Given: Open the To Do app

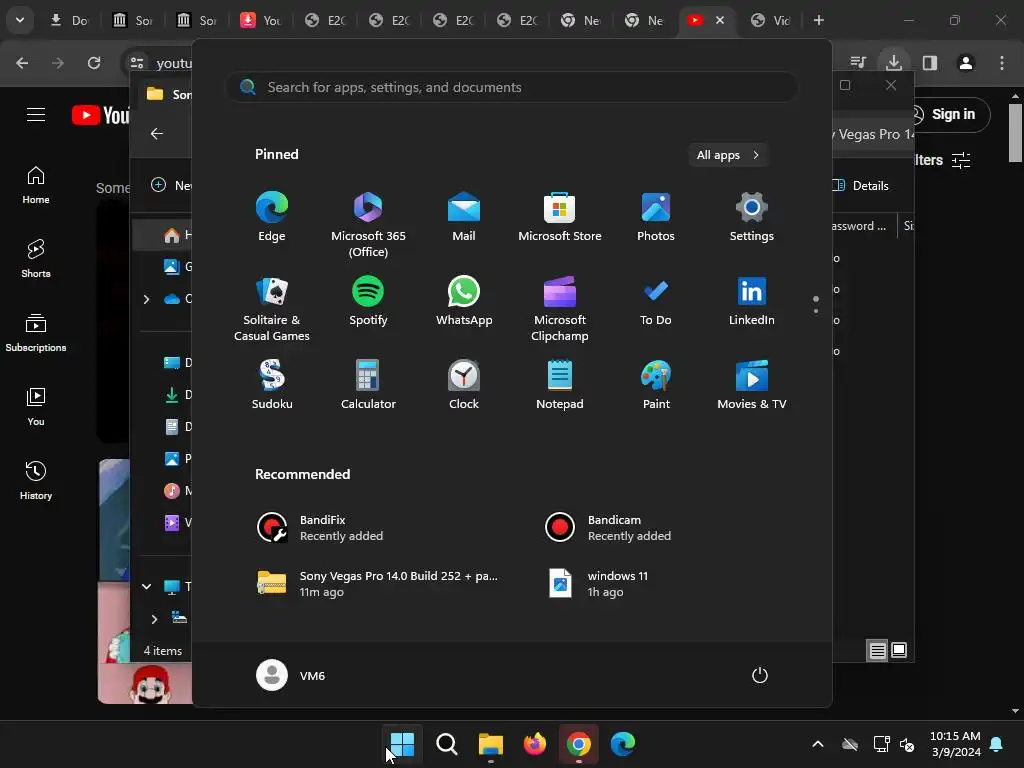Looking at the screenshot, I should coord(656,301).
